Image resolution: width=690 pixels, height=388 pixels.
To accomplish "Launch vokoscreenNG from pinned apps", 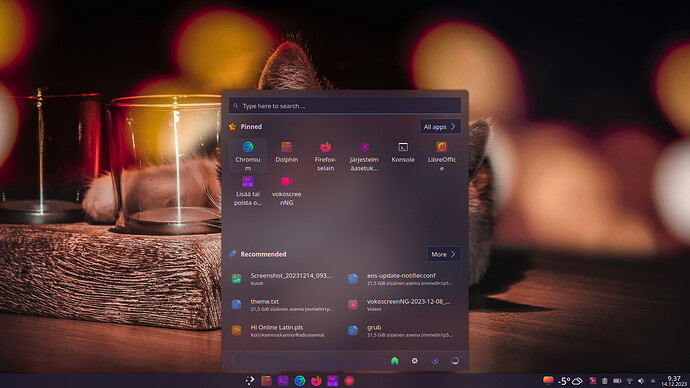I will 286,191.
